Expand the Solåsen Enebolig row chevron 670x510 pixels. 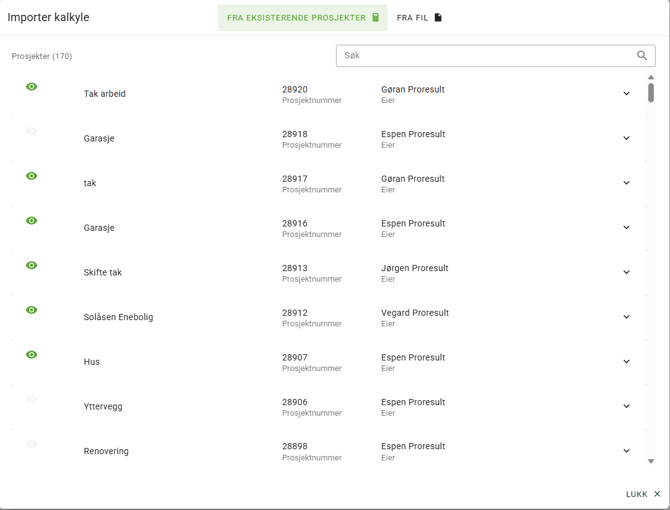coord(626,317)
